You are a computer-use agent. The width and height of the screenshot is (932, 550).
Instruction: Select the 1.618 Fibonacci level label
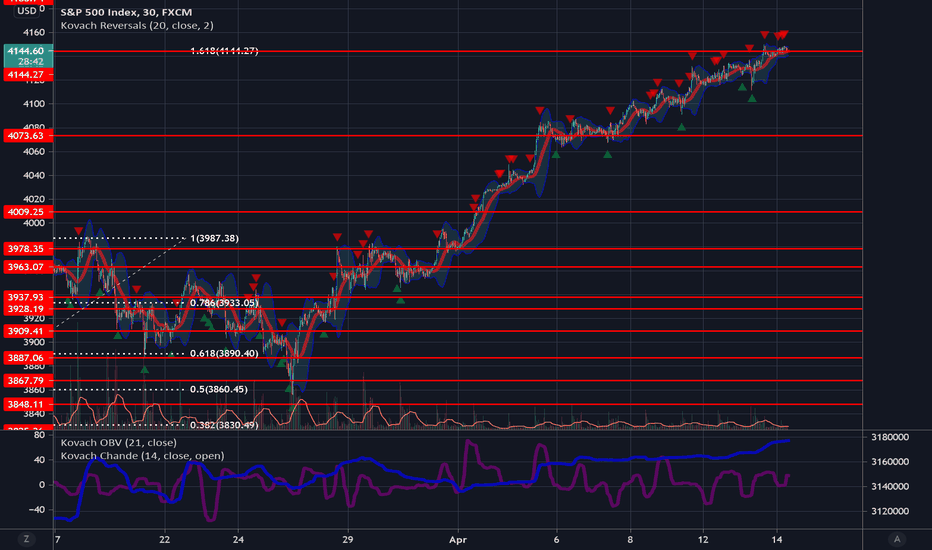click(x=224, y=51)
